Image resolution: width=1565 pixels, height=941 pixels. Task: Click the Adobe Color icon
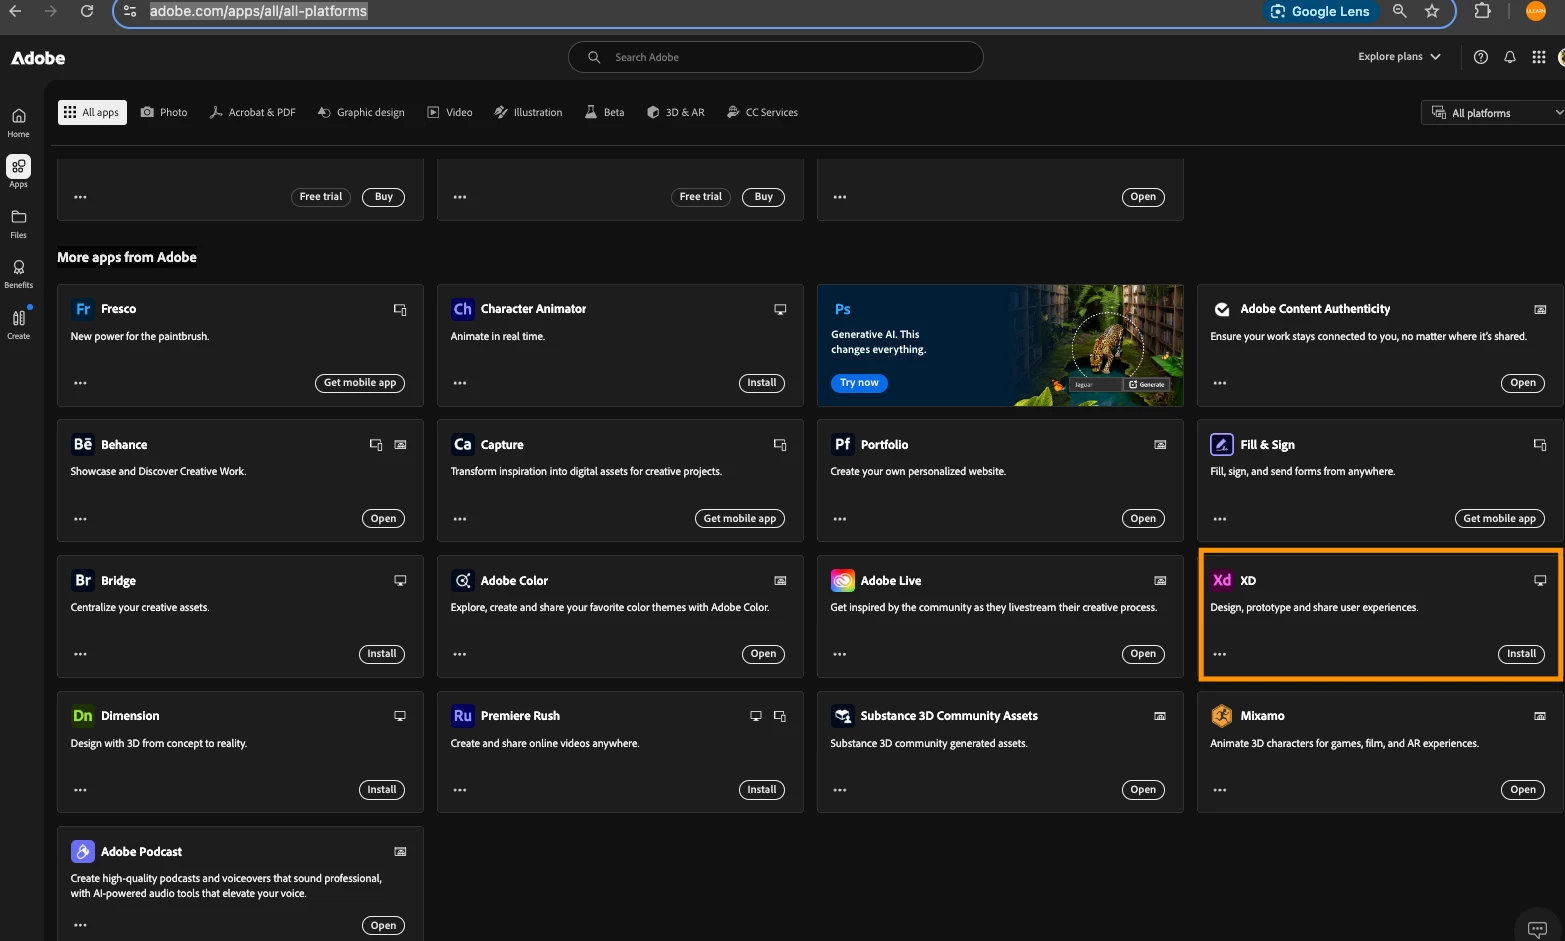(462, 580)
